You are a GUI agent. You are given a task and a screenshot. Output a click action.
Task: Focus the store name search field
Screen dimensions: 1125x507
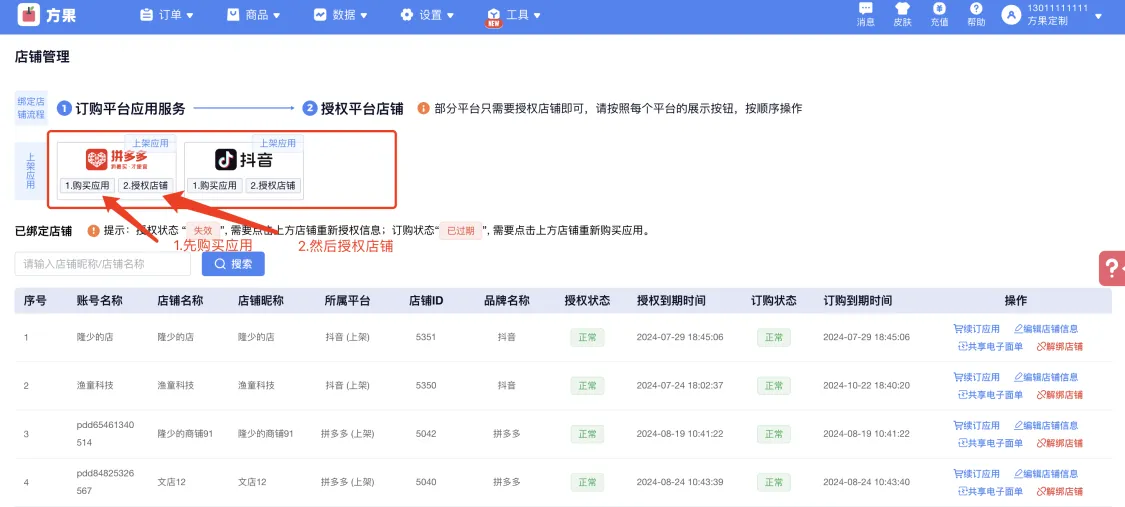point(103,264)
